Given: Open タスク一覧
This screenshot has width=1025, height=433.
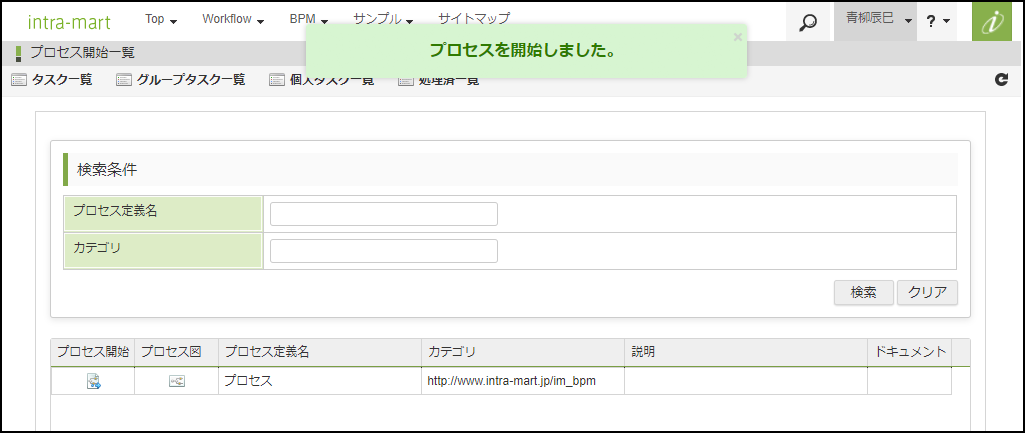Looking at the screenshot, I should pos(52,80).
